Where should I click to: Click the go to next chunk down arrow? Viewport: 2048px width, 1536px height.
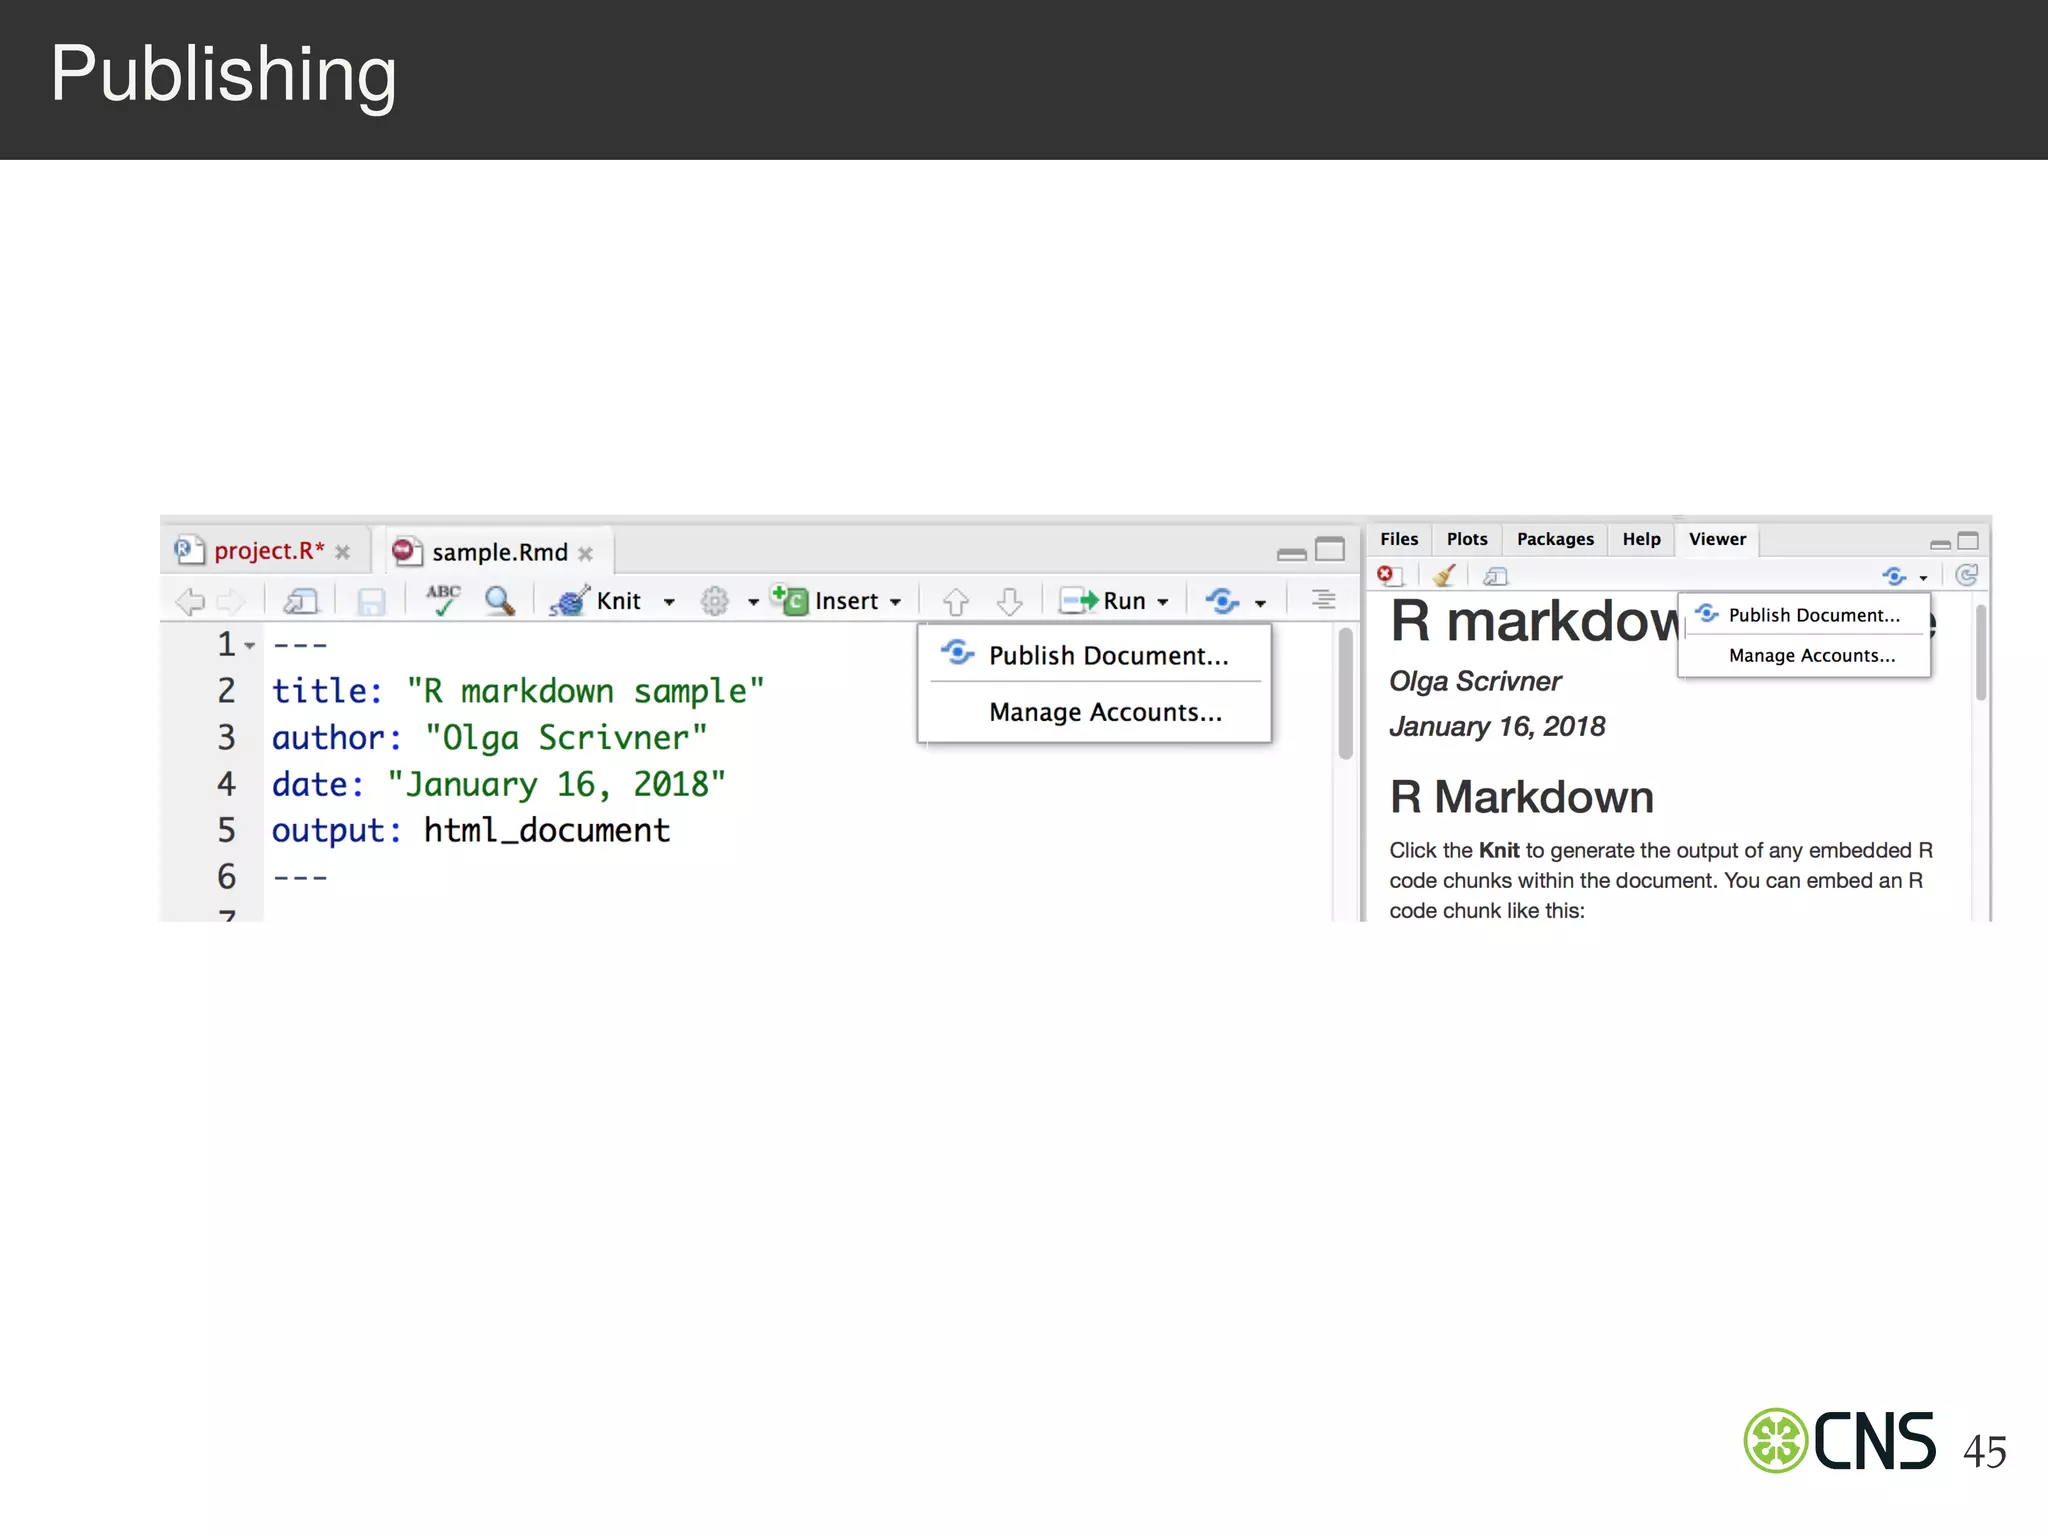(1010, 601)
